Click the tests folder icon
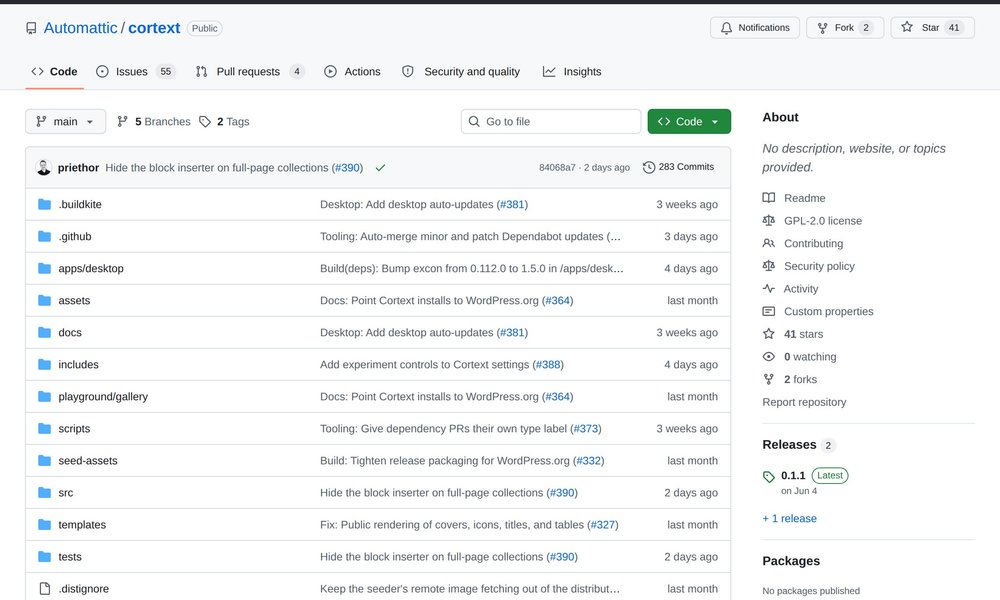The image size is (1000, 600). tap(44, 557)
